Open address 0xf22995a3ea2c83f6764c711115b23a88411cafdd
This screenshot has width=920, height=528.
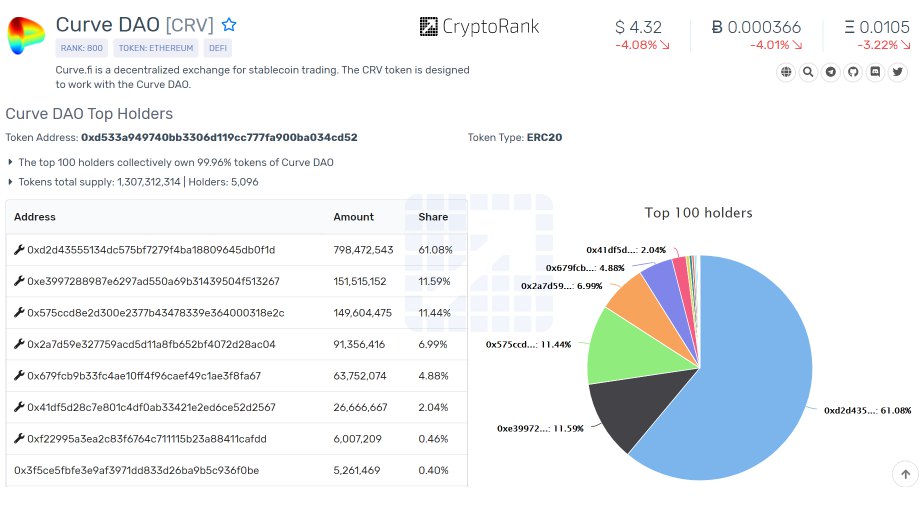147,439
